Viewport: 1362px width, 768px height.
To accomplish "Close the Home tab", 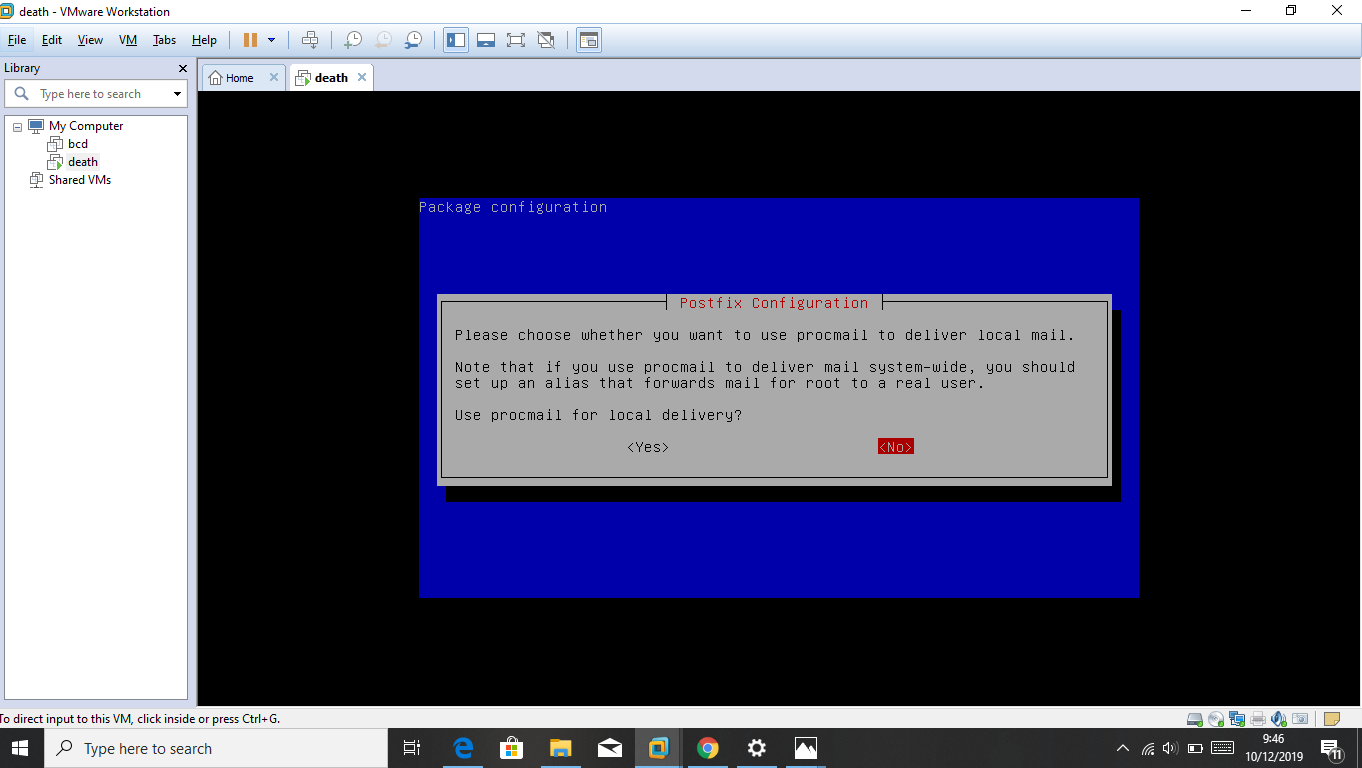I will pyautogui.click(x=274, y=77).
